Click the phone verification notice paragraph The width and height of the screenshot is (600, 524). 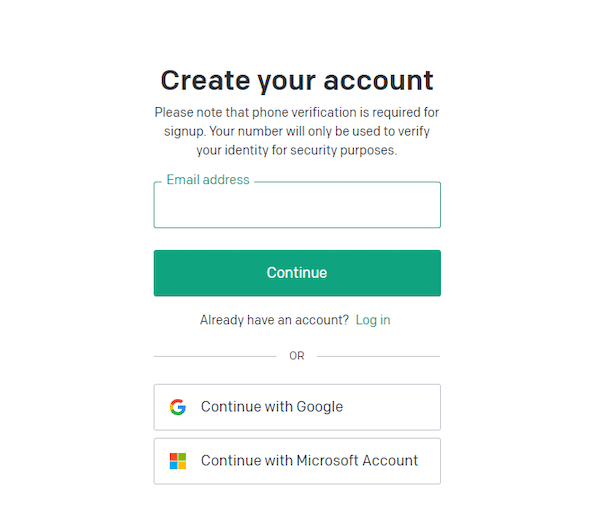[297, 131]
